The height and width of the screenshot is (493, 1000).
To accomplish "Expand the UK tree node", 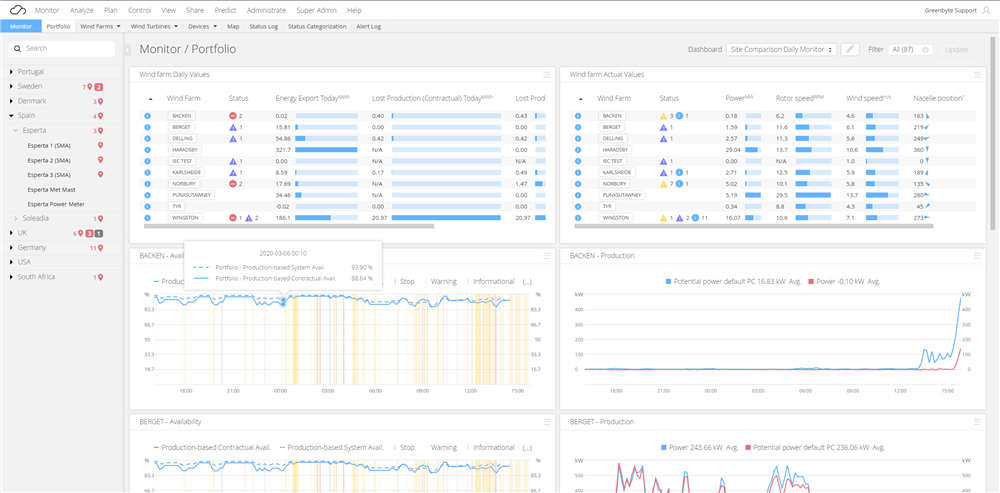I will (x=11, y=233).
